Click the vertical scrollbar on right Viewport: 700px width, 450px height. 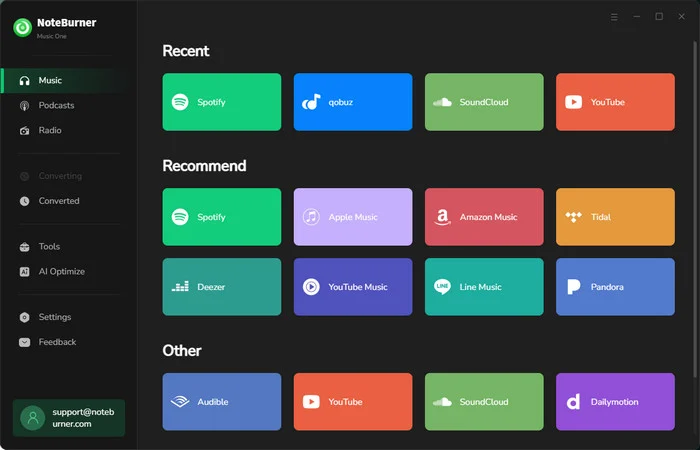click(x=695, y=210)
